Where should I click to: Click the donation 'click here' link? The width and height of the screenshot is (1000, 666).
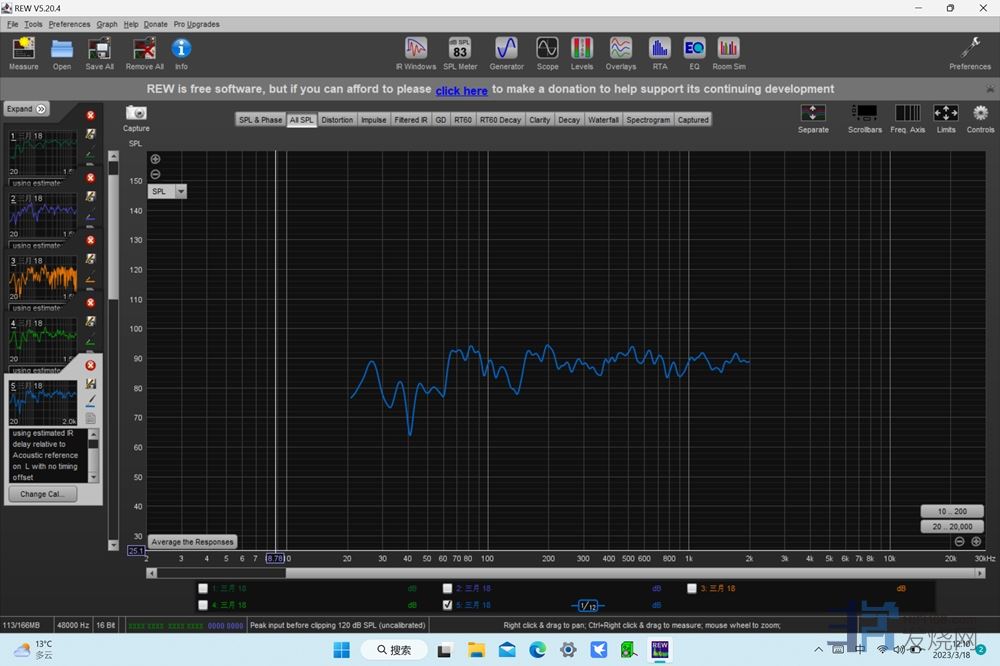click(x=461, y=91)
